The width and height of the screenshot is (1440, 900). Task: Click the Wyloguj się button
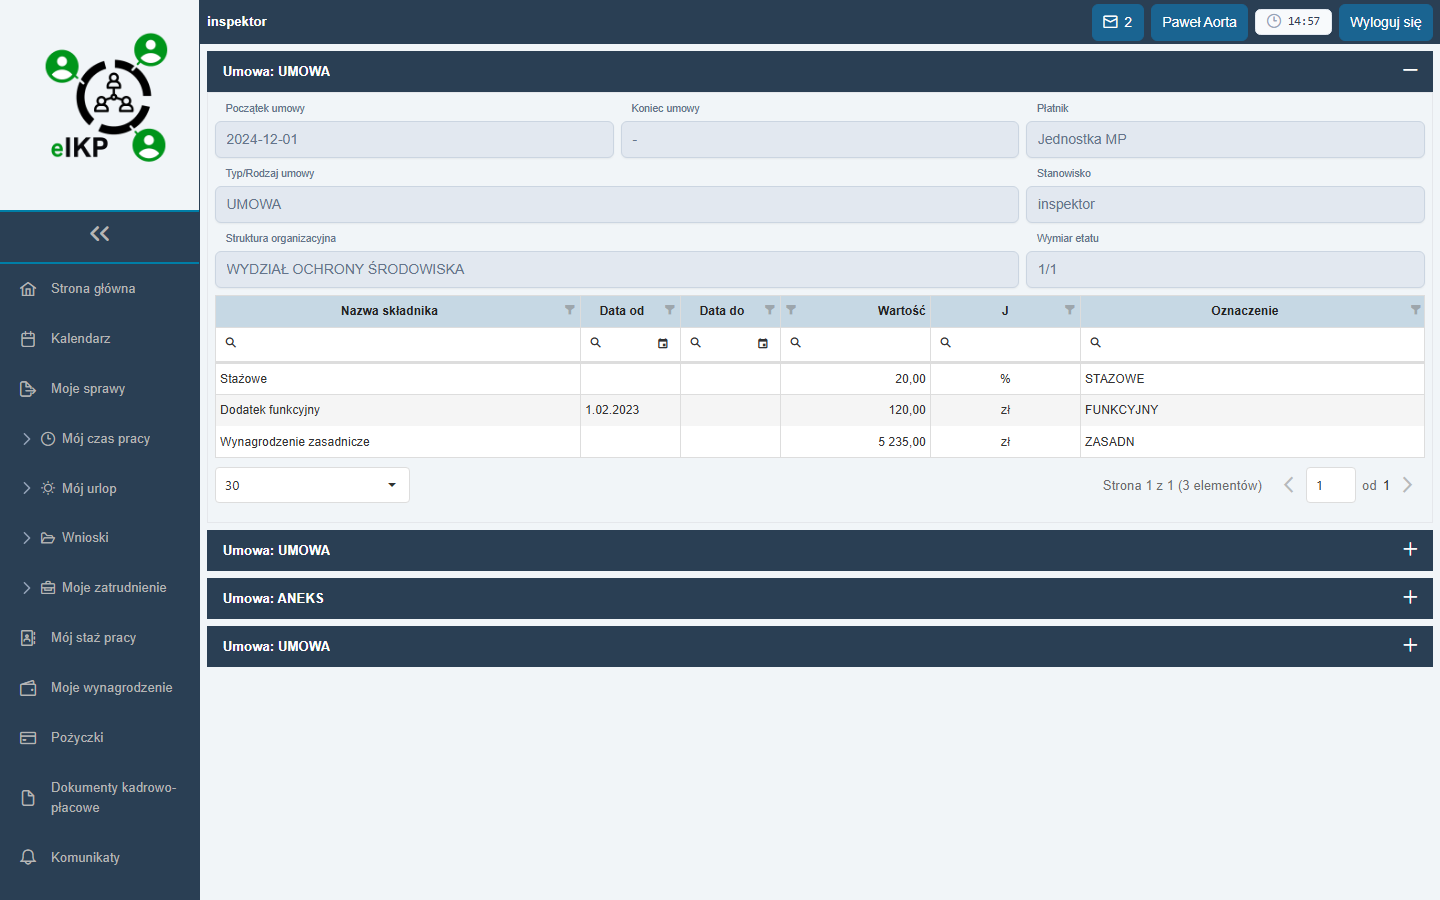pos(1385,22)
